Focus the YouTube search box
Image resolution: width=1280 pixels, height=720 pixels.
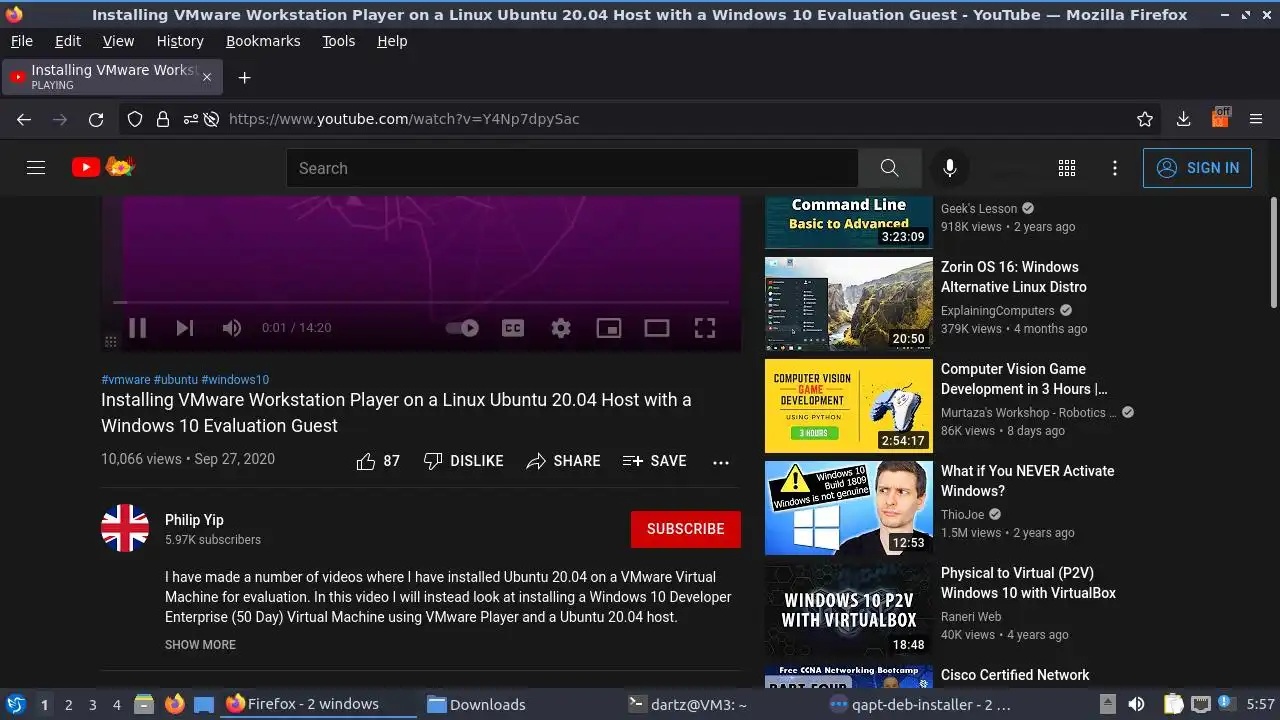tap(572, 168)
